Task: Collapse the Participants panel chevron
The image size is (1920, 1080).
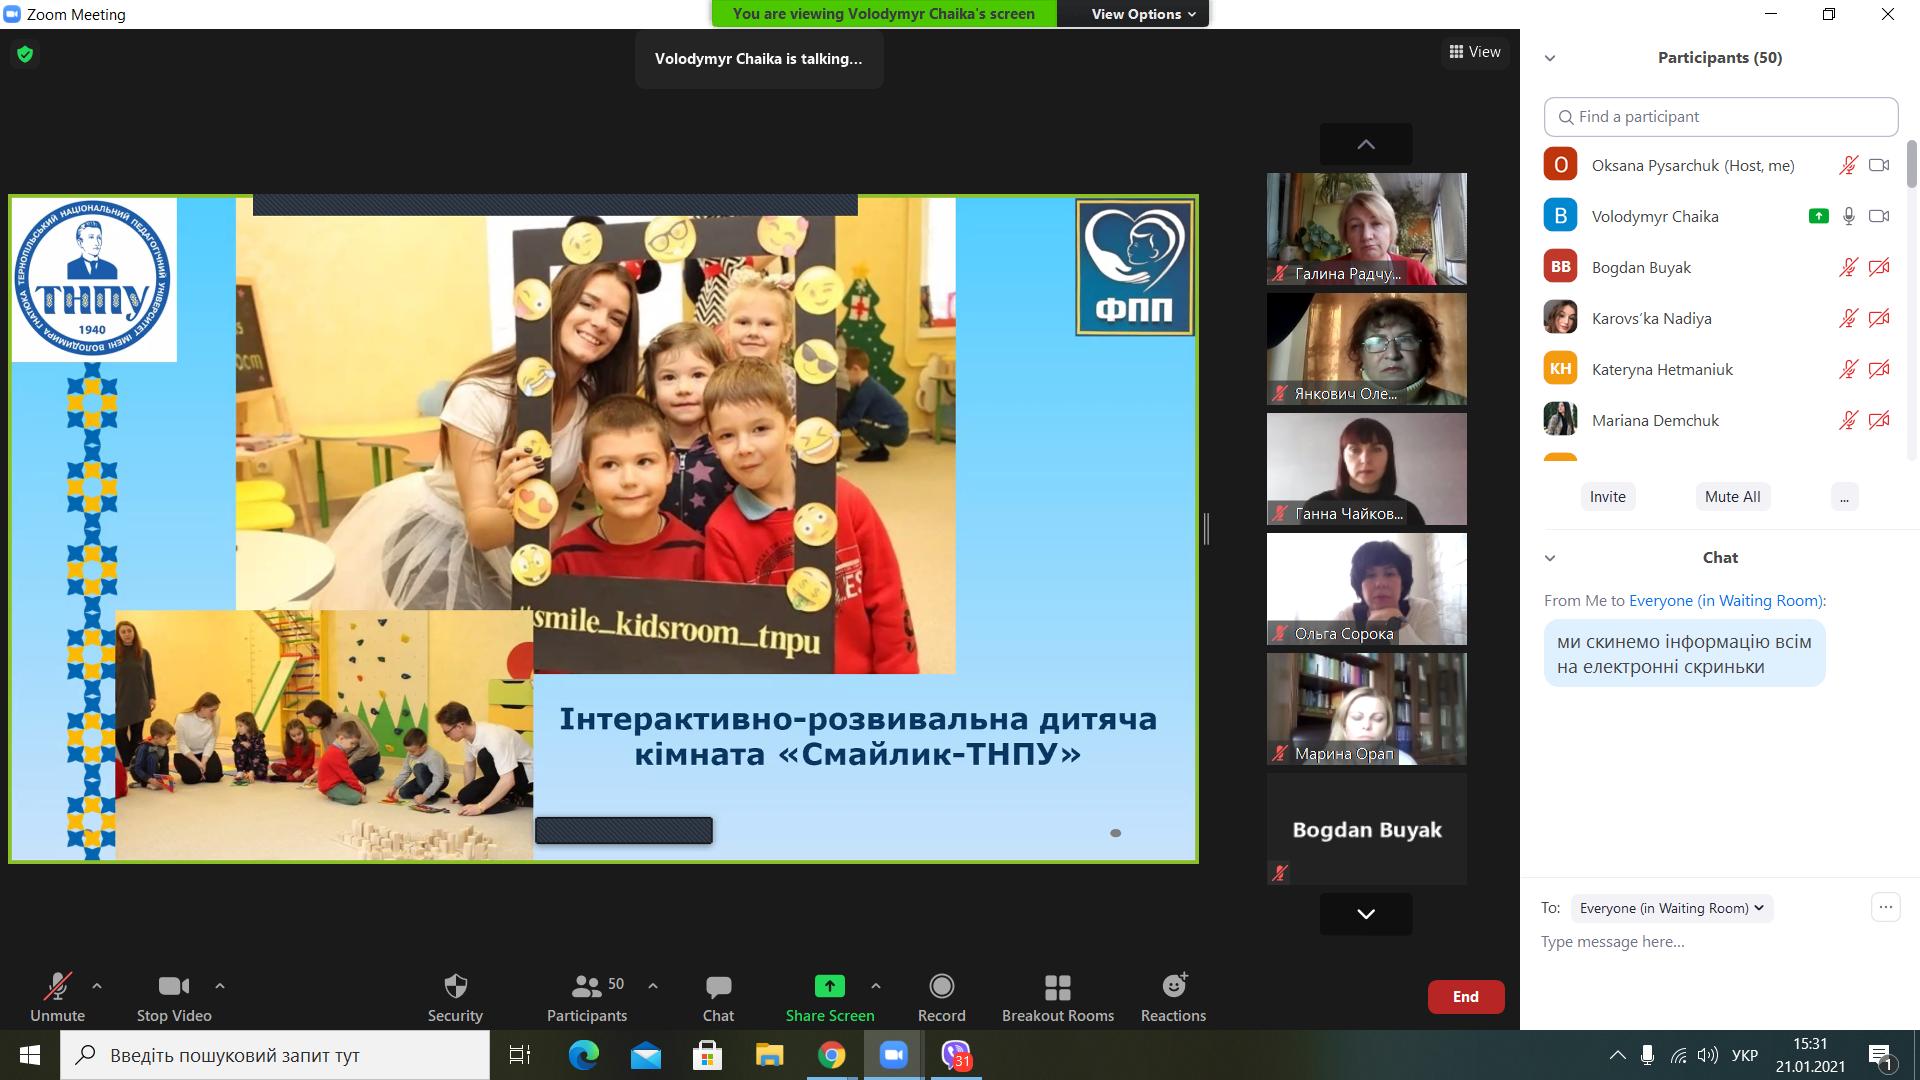Action: pyautogui.click(x=1550, y=58)
